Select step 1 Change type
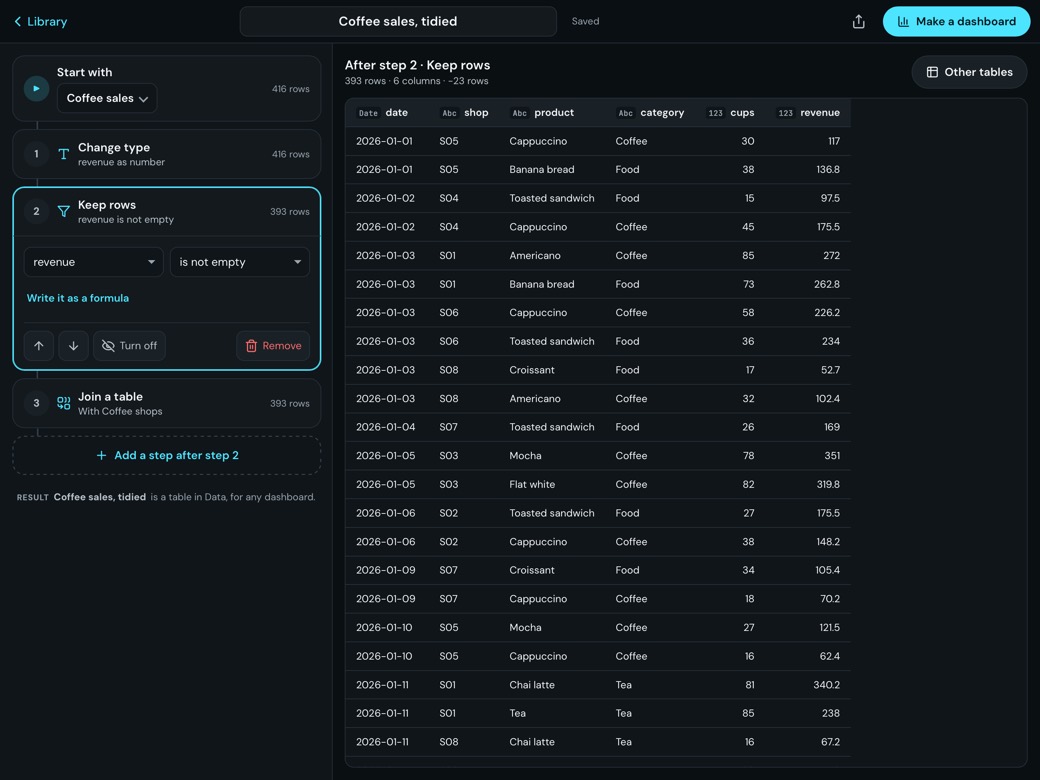The width and height of the screenshot is (1040, 780). (166, 154)
